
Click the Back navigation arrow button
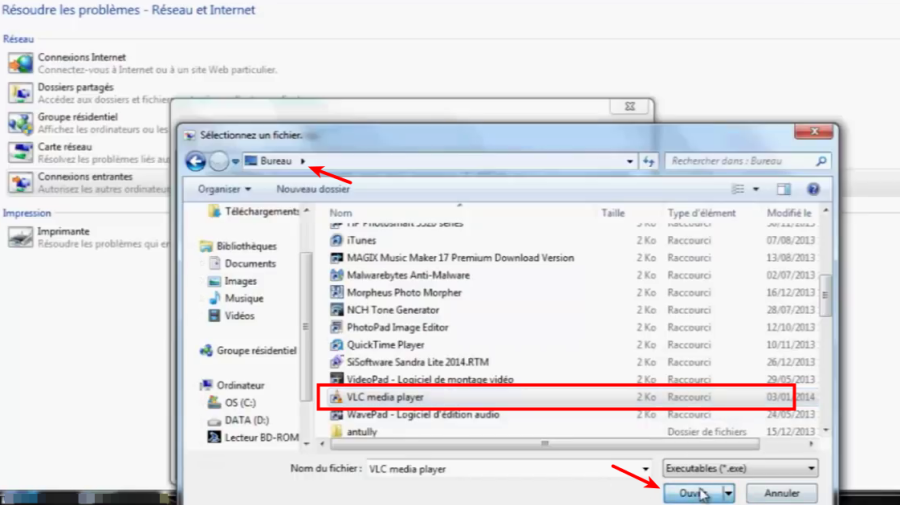(196, 161)
